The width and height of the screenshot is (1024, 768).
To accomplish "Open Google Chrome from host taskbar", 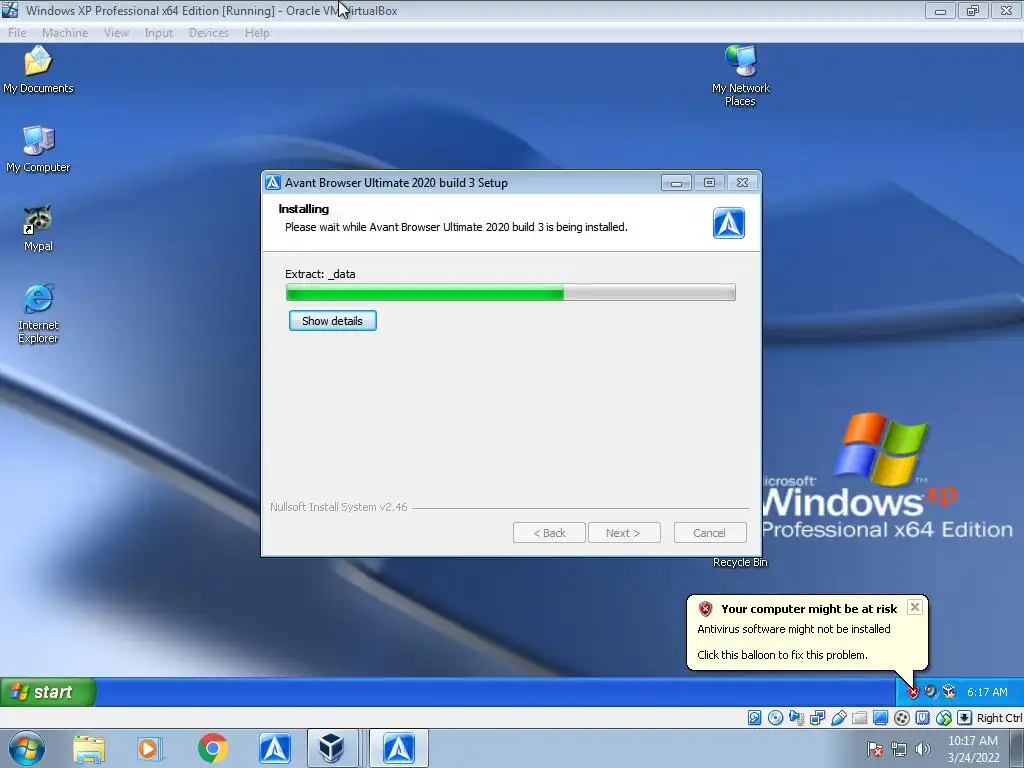I will [213, 748].
